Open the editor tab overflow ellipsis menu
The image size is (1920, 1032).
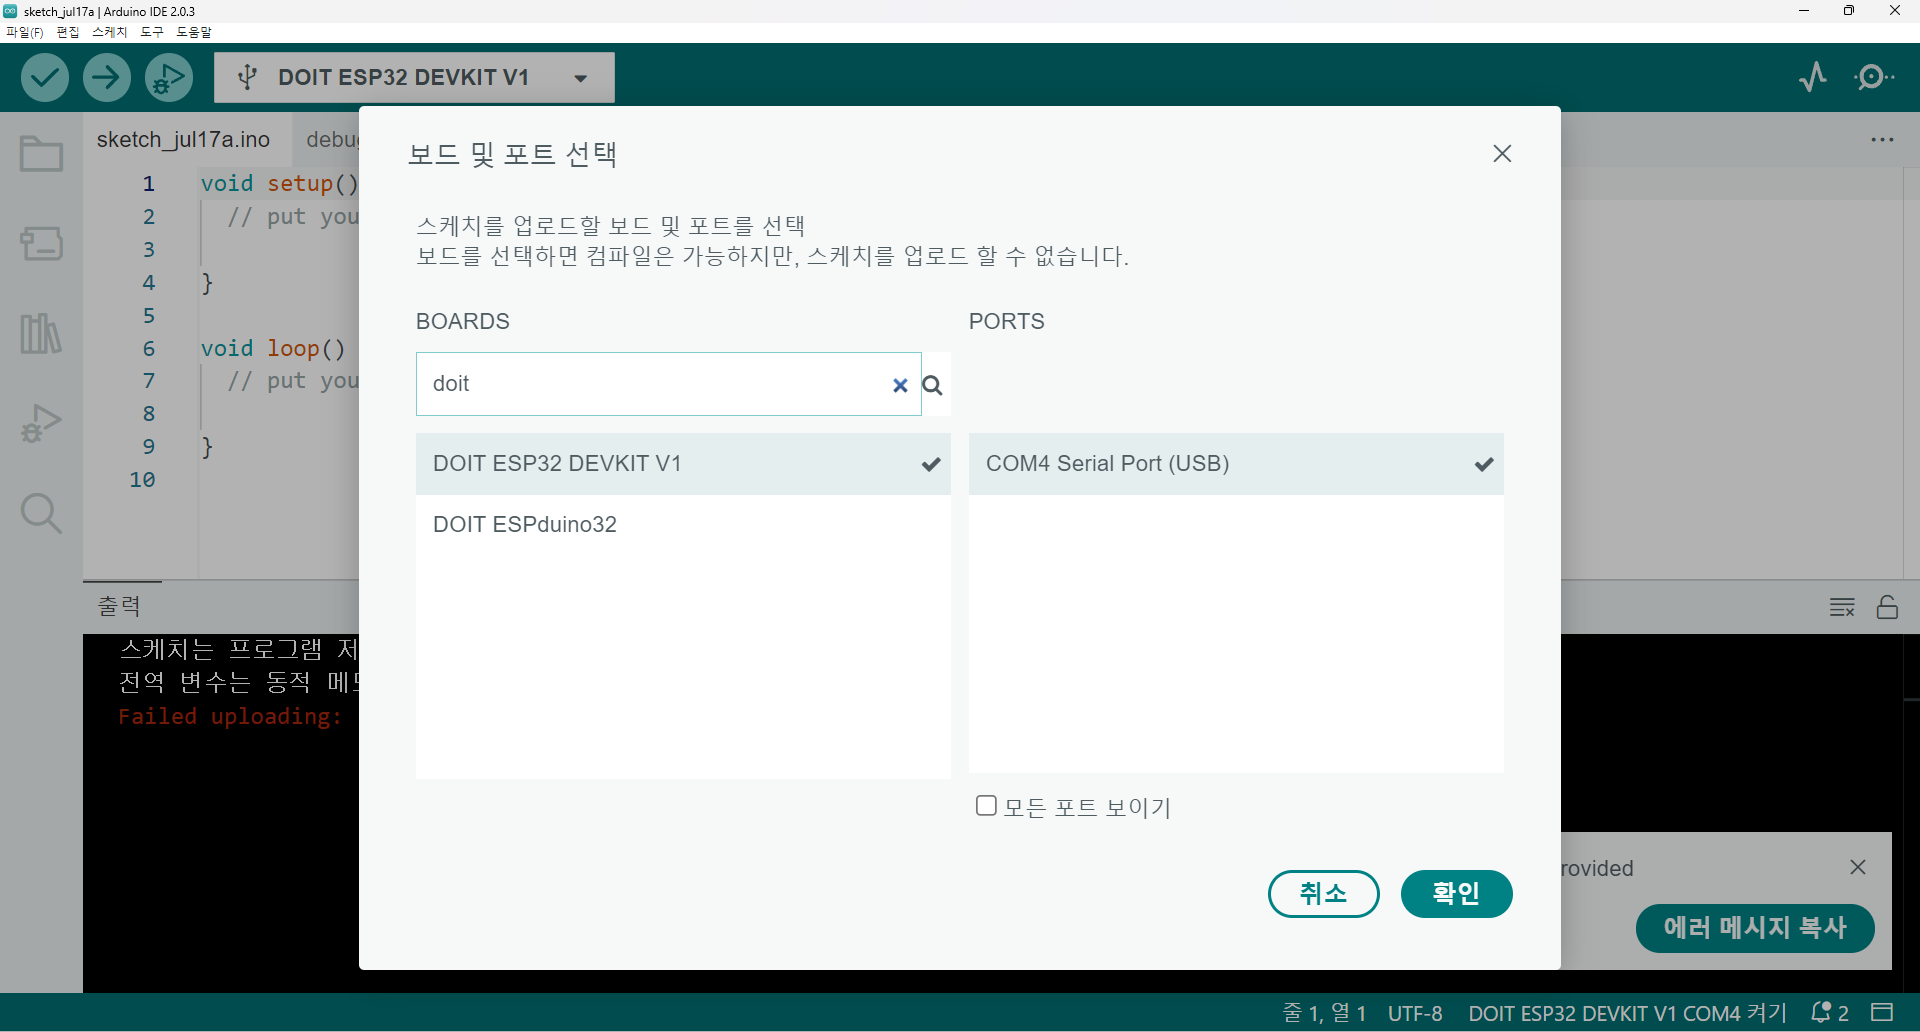[1882, 140]
